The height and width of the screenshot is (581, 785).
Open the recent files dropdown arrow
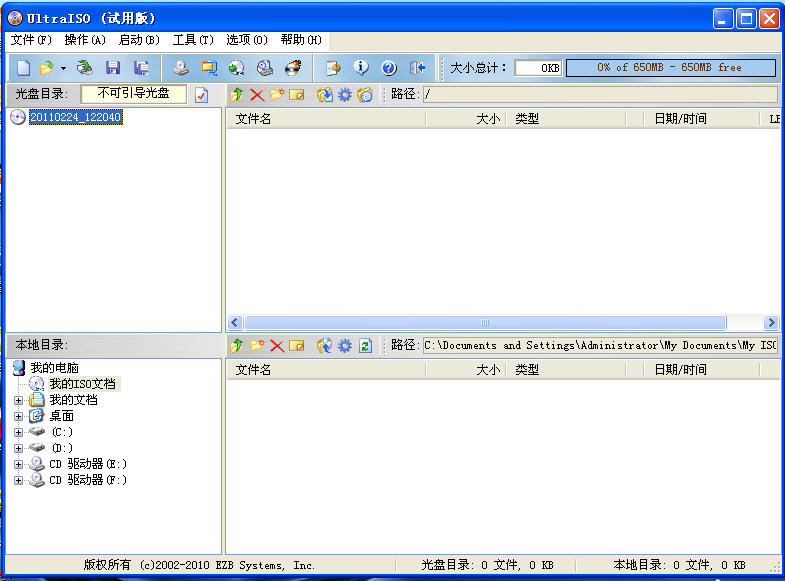pyautogui.click(x=63, y=68)
